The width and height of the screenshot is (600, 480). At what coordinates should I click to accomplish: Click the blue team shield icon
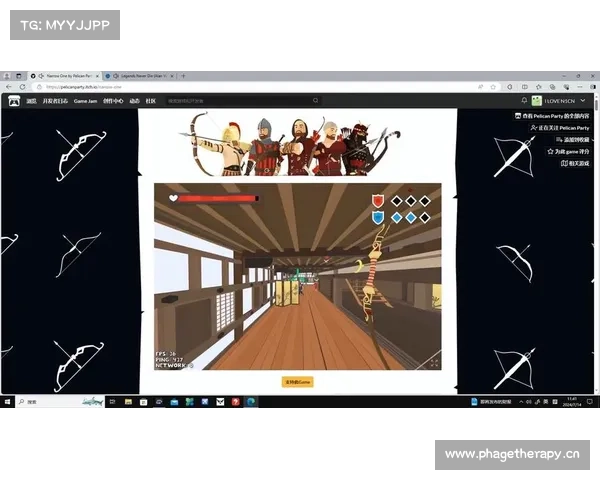coord(378,217)
